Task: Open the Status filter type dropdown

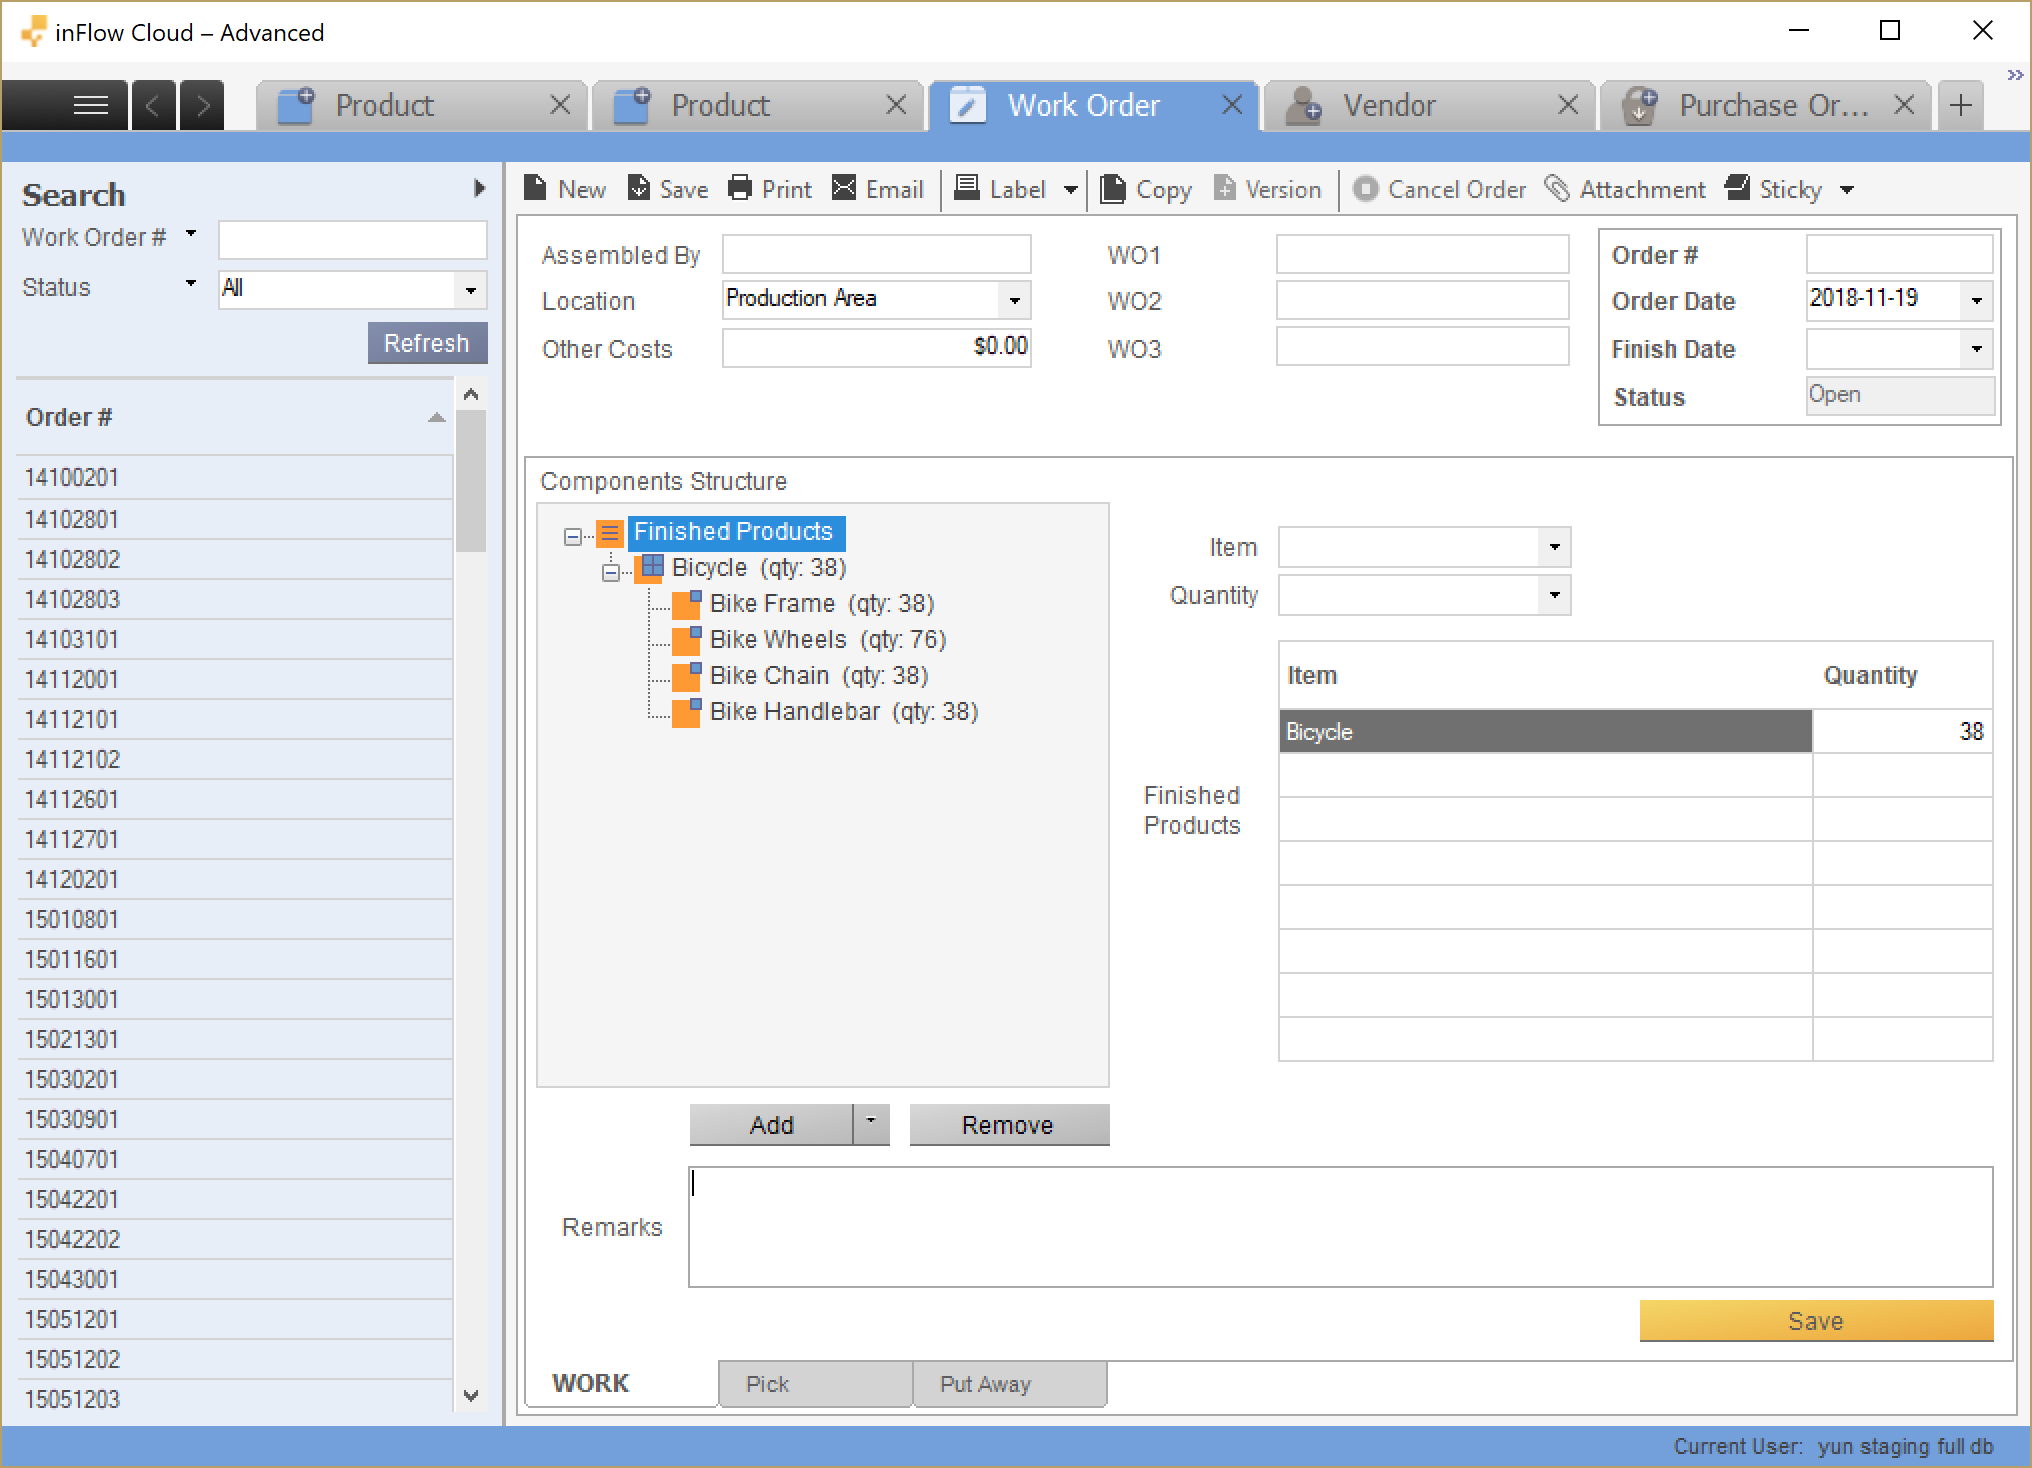Action: (190, 284)
